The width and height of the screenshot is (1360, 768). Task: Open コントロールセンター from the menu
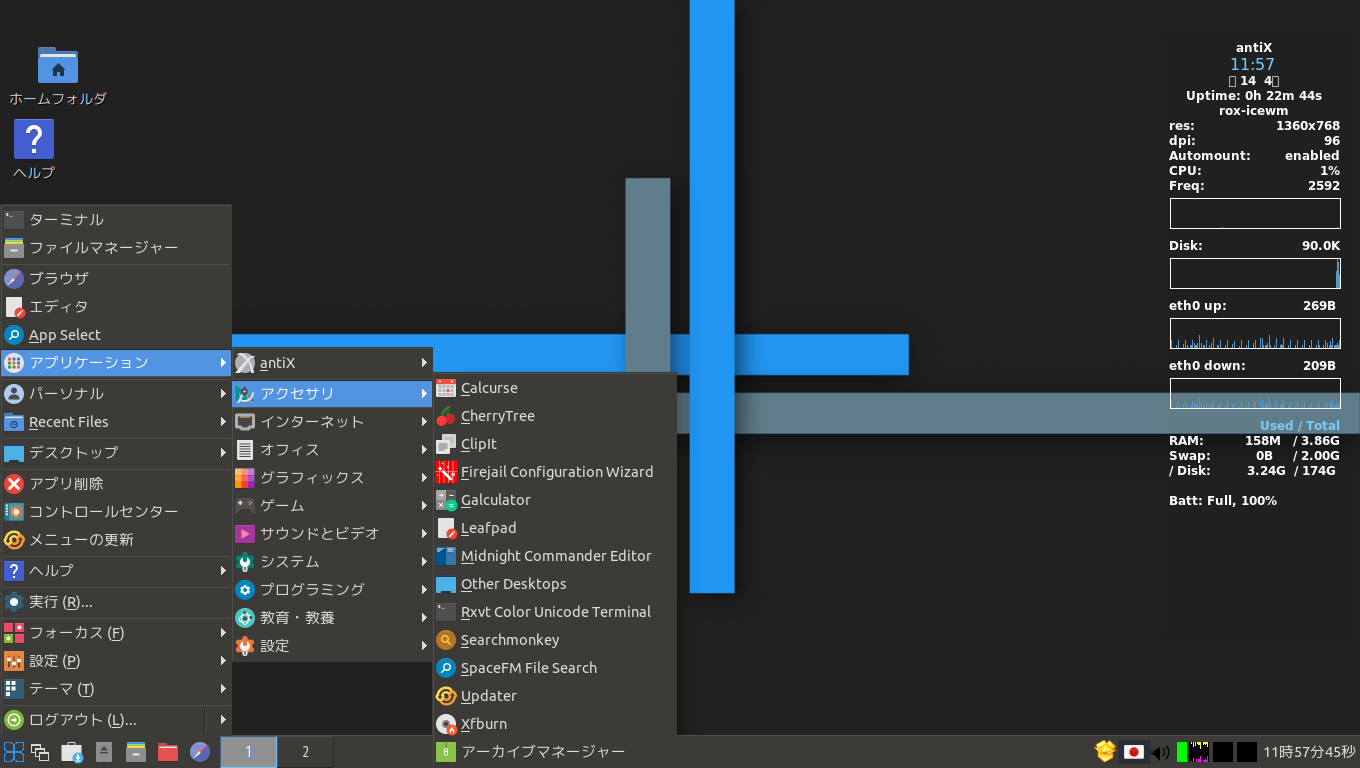[116, 512]
